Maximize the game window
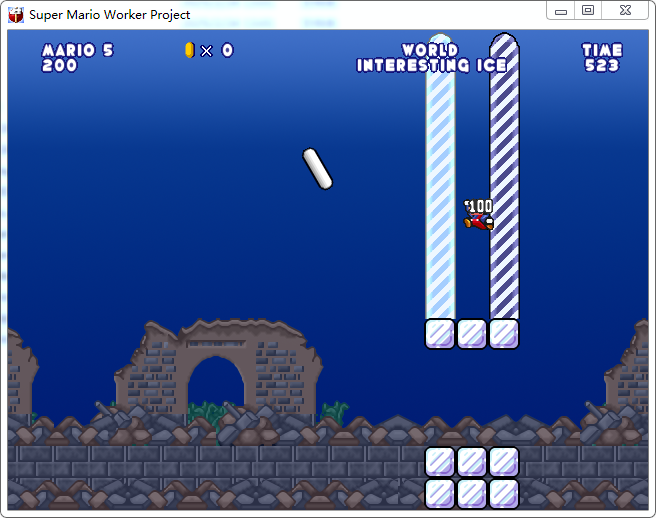This screenshot has width=656, height=518. coord(588,10)
